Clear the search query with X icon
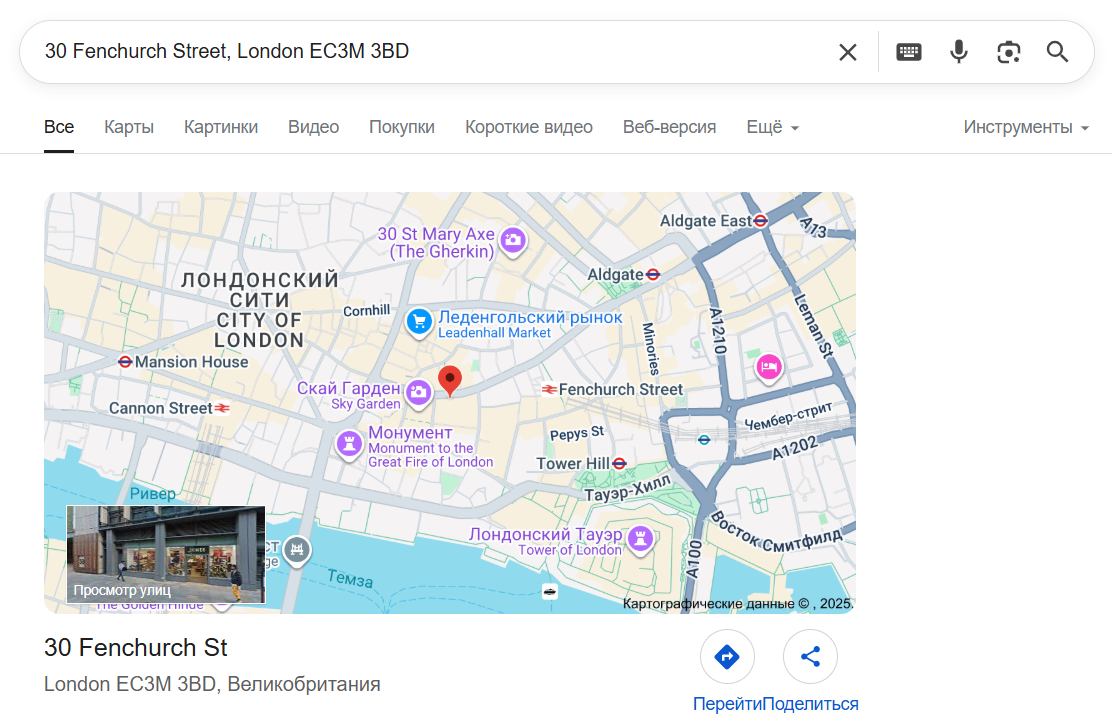The width and height of the screenshot is (1112, 726). coord(847,52)
